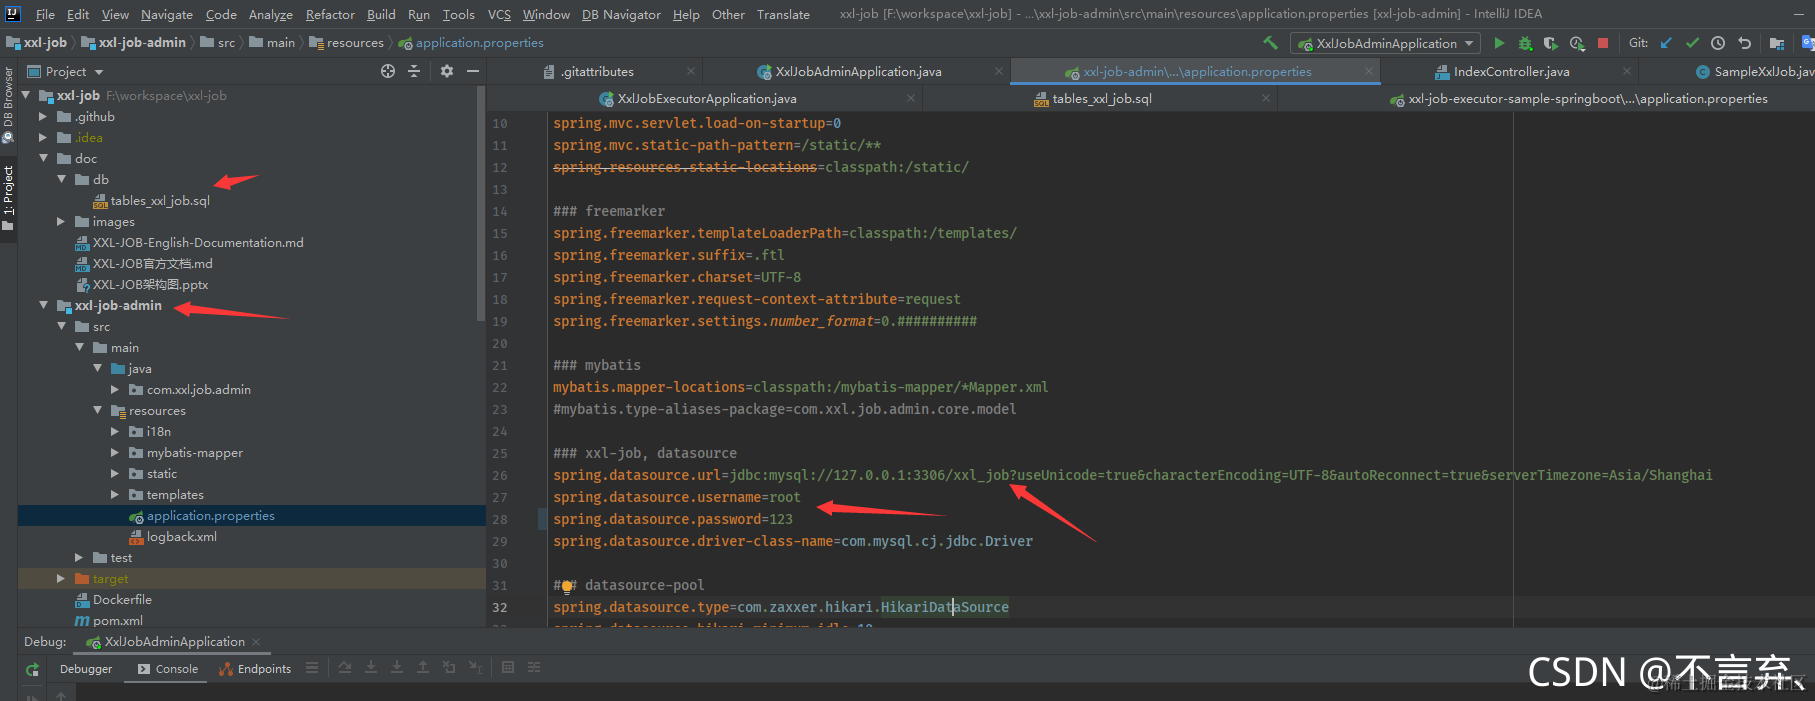Collapse all in Project panel header
The image size is (1815, 701).
pyautogui.click(x=414, y=71)
